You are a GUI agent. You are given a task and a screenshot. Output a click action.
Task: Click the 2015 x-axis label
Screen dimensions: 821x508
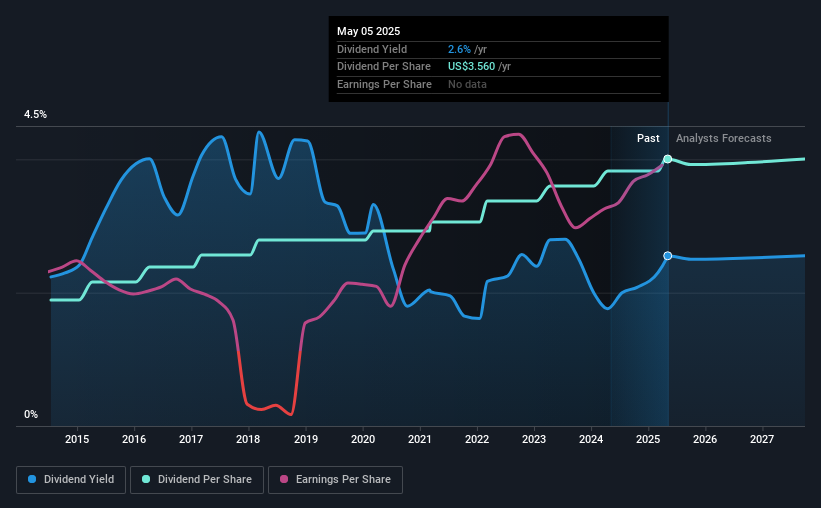(x=77, y=439)
